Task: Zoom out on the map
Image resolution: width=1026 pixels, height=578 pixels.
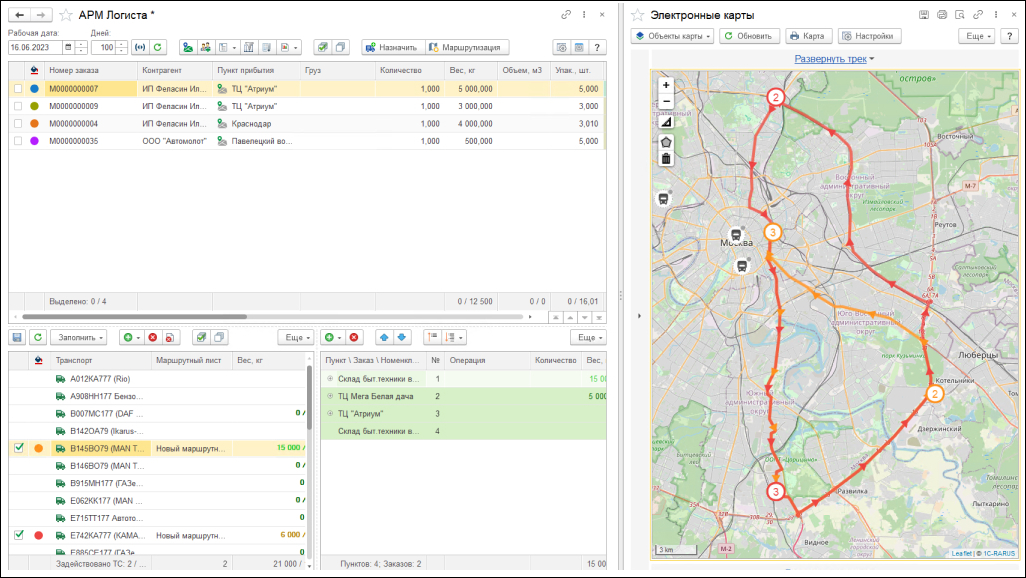Action: pyautogui.click(x=666, y=102)
